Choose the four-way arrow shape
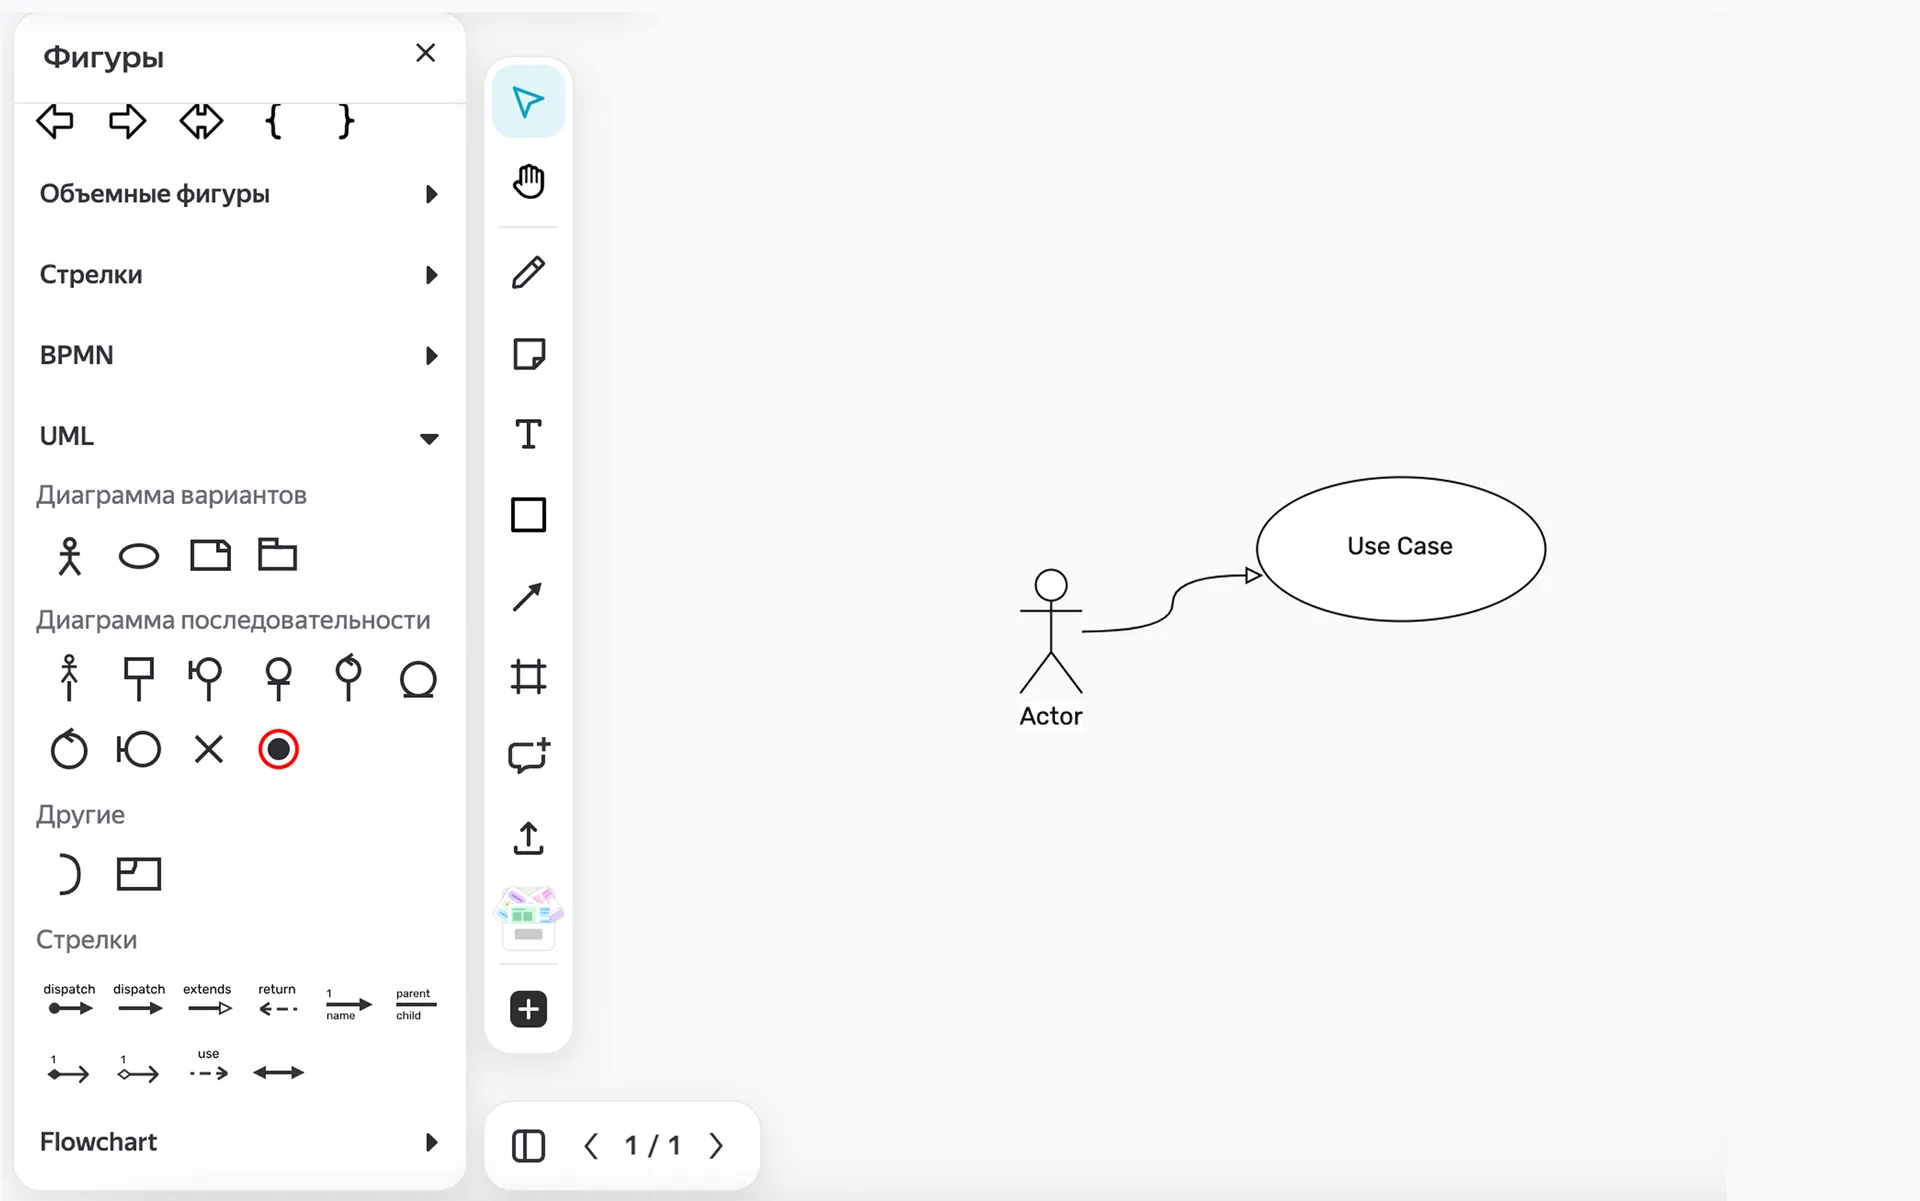This screenshot has height=1201, width=1920. (201, 121)
